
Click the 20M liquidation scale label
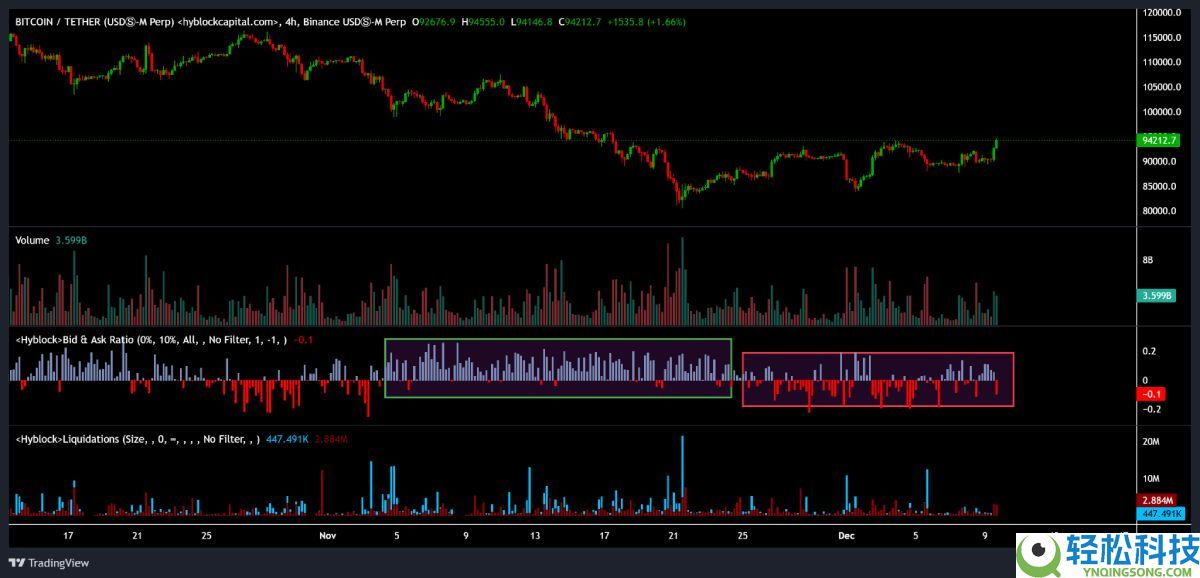pyautogui.click(x=1151, y=441)
